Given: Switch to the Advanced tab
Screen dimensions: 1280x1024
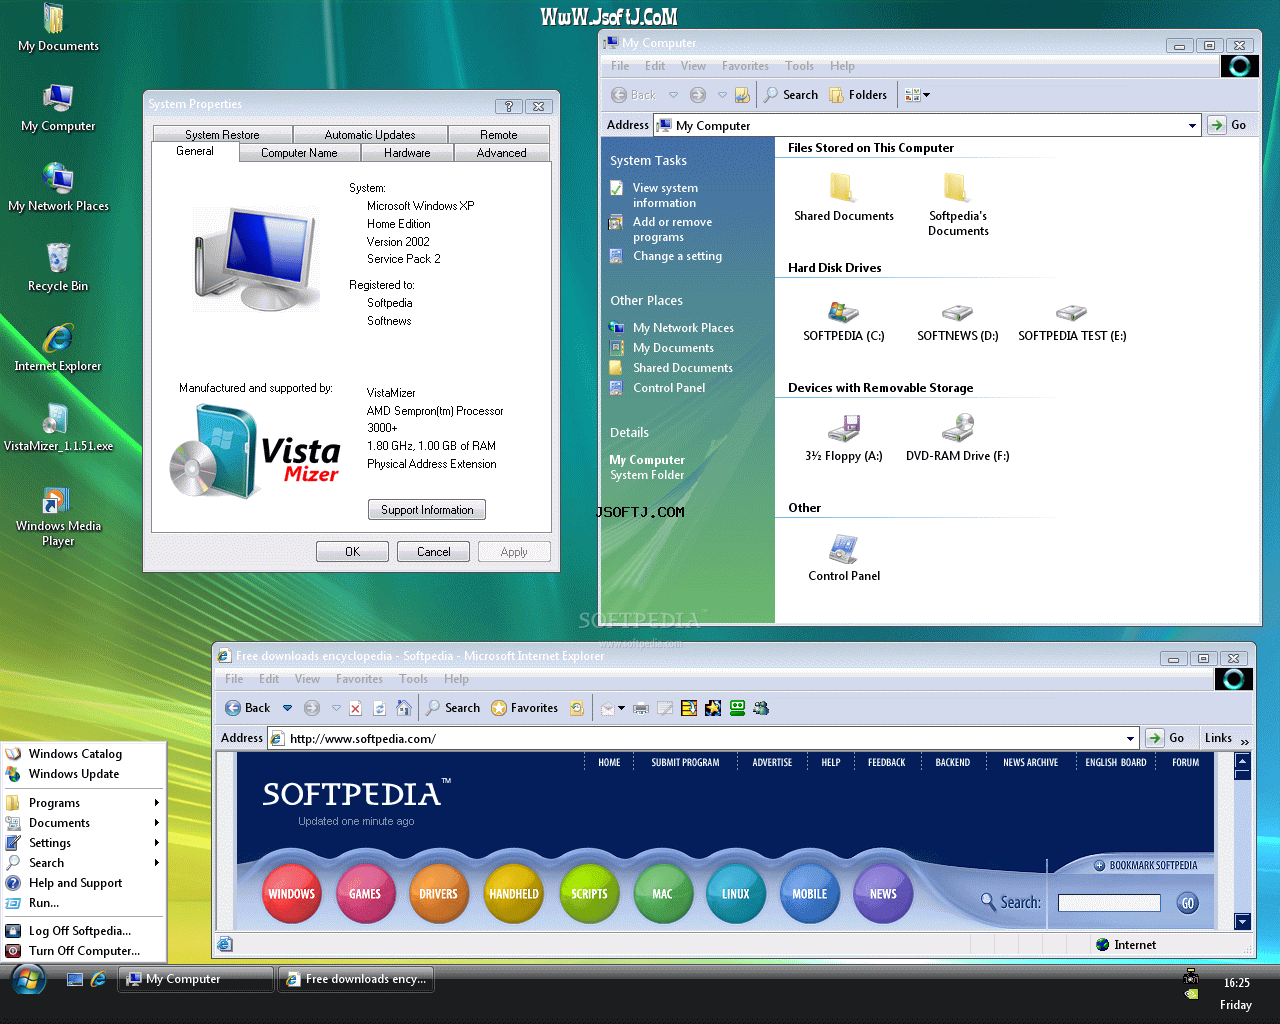Looking at the screenshot, I should click(501, 153).
